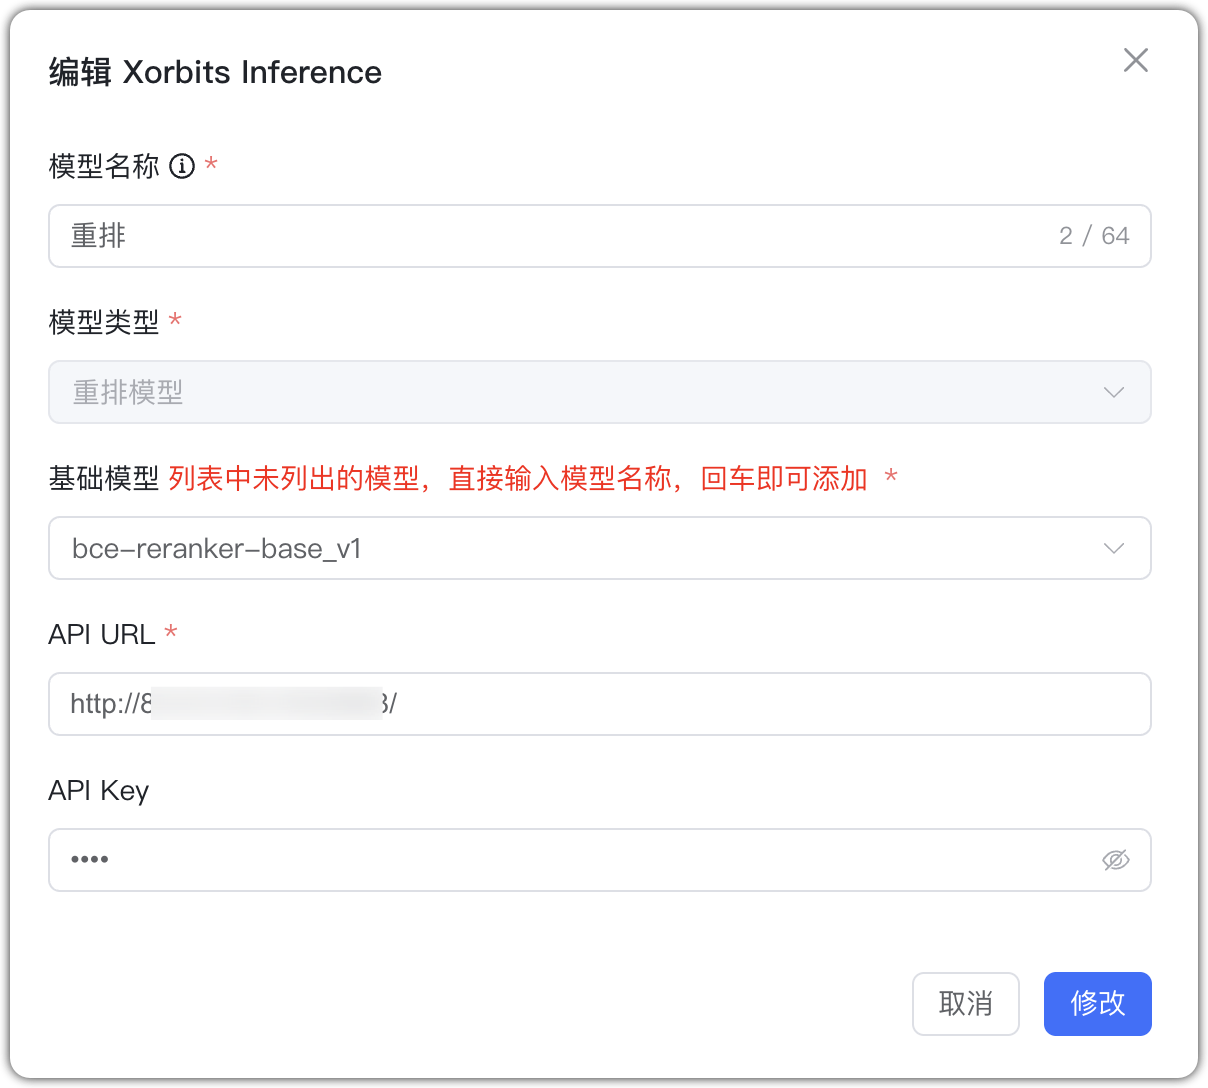This screenshot has height=1088, width=1208.
Task: Expand the 基础模型 chevron arrow
Action: tap(1114, 548)
